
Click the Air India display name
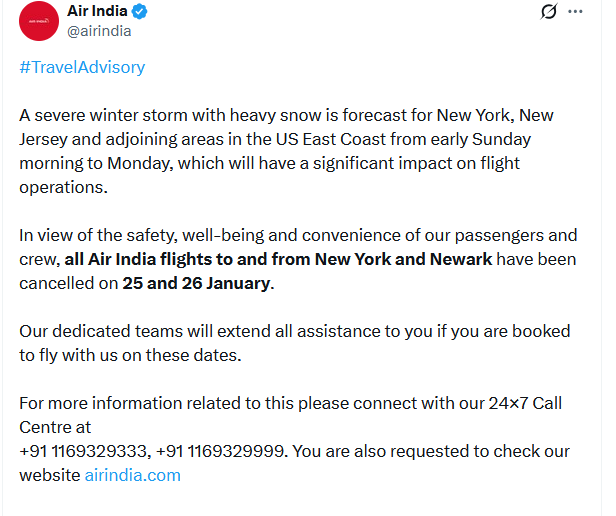[x=97, y=11]
